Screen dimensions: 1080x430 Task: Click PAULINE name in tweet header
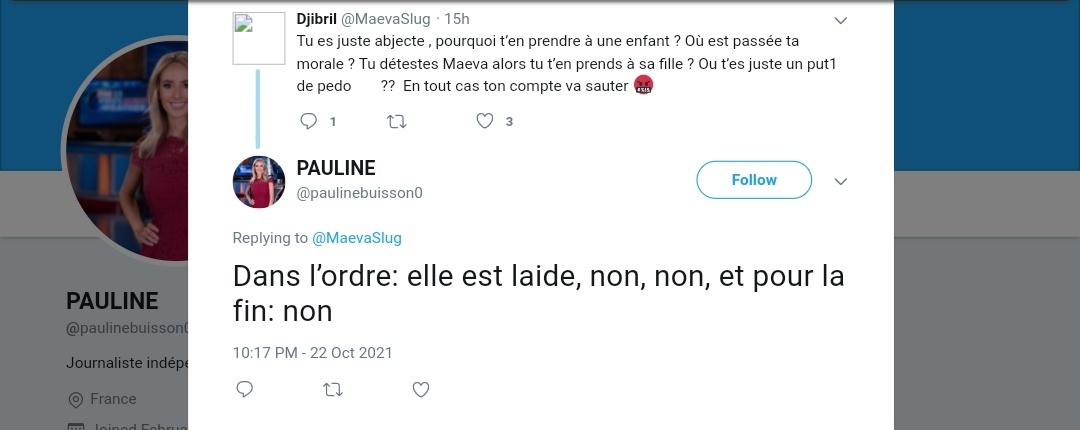pos(336,168)
